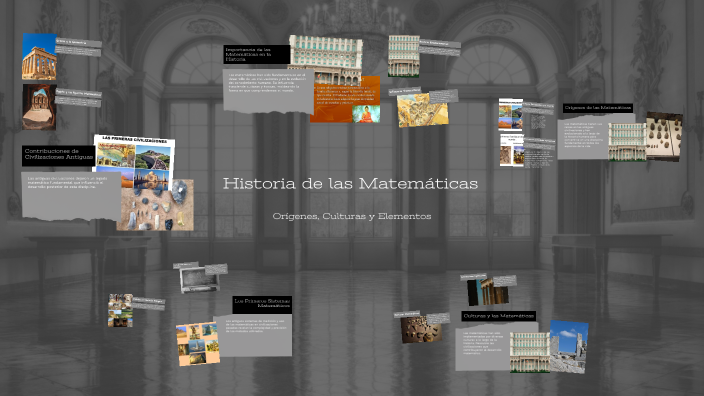Click the palace building photo at top right of center
This screenshot has height=396, width=704.
404,56
